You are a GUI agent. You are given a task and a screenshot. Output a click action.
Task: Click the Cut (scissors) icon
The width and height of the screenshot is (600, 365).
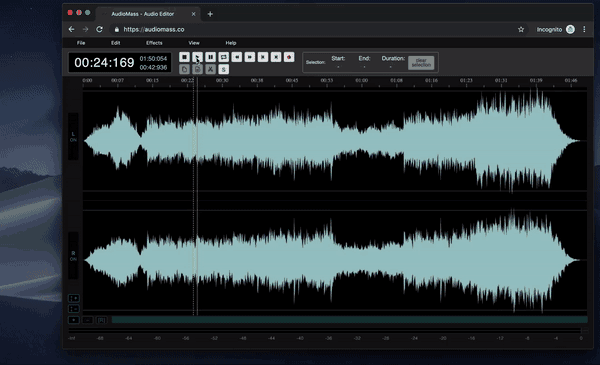tap(210, 69)
